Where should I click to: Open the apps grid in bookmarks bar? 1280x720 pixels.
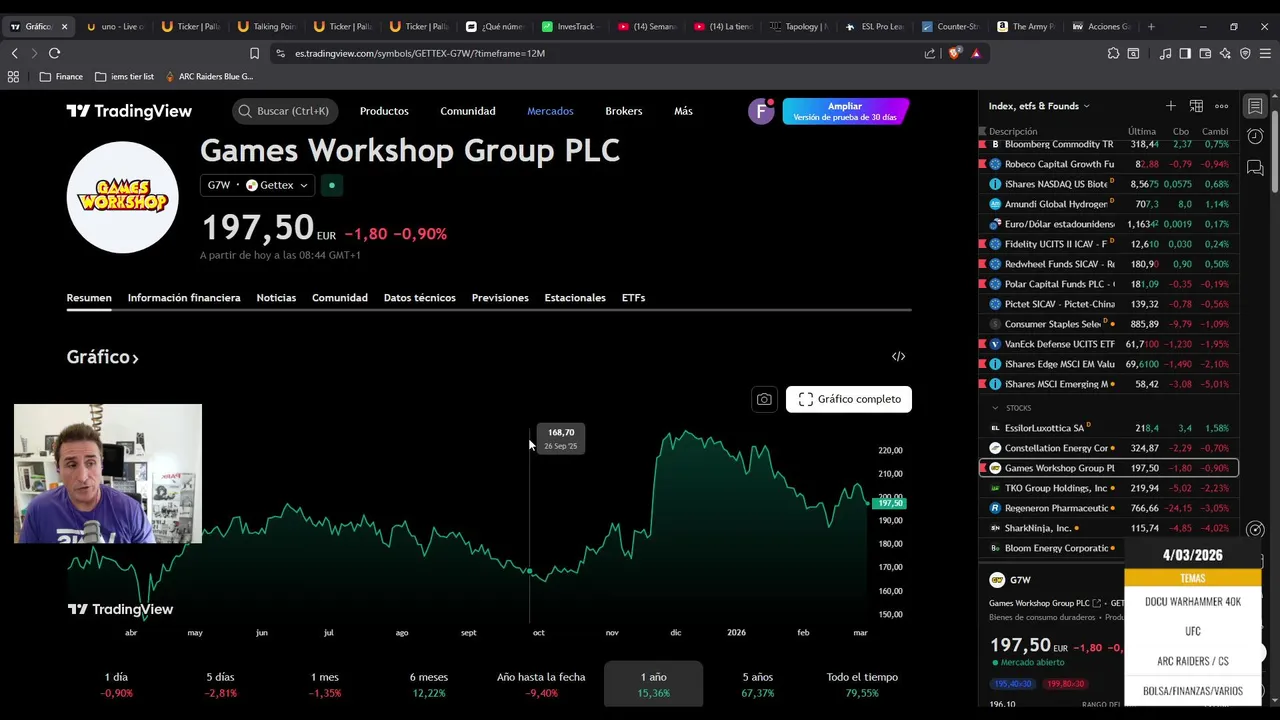(13, 76)
